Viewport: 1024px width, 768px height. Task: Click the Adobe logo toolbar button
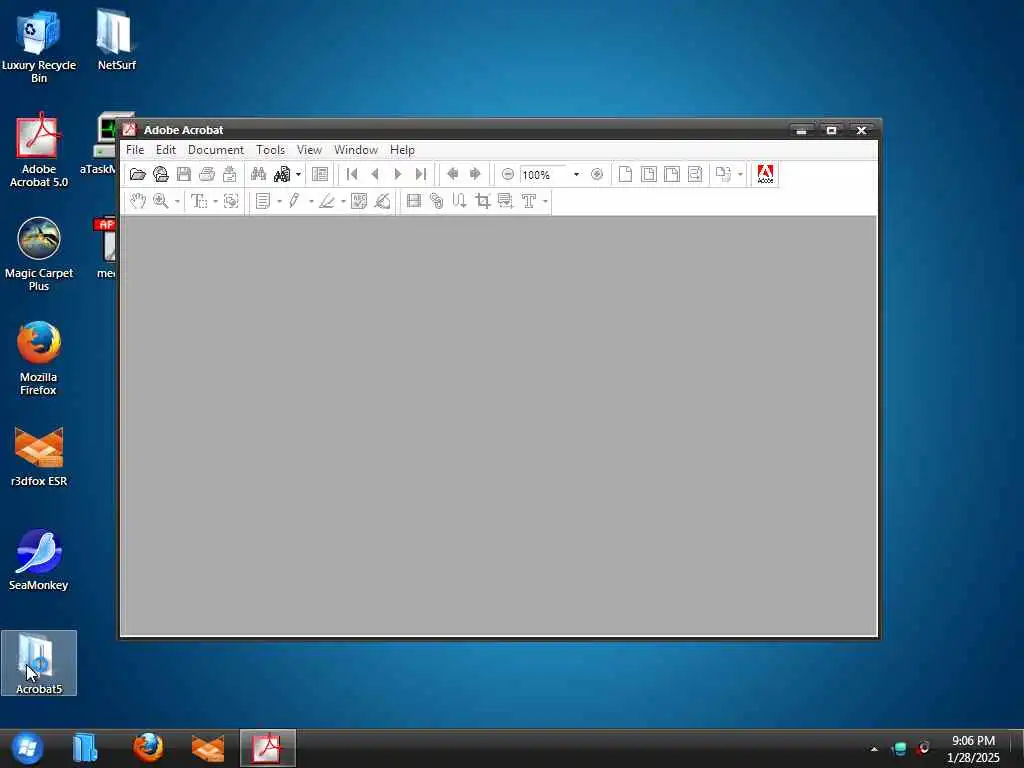(765, 174)
